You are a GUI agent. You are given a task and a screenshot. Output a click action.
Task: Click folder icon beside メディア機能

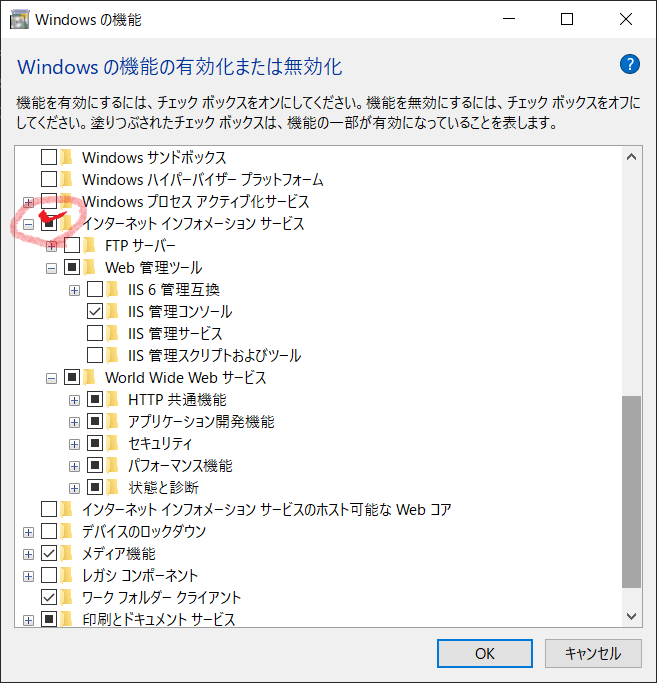point(67,553)
